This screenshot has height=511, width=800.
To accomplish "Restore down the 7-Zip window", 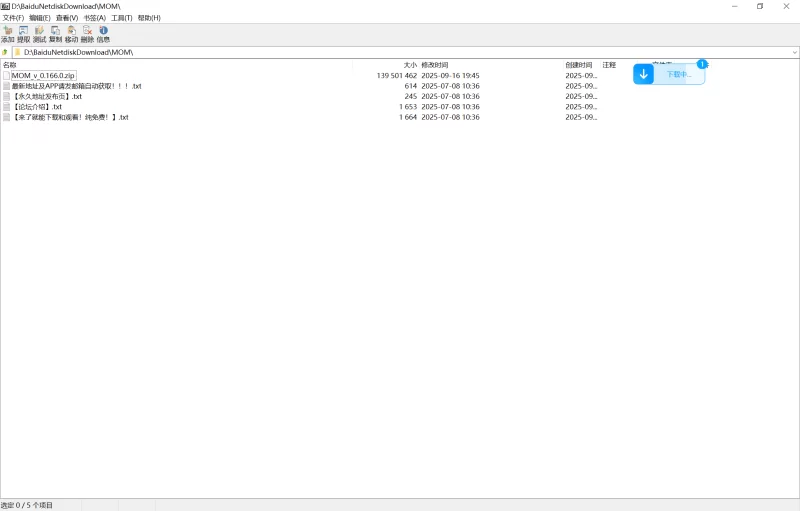I will click(x=760, y=6).
